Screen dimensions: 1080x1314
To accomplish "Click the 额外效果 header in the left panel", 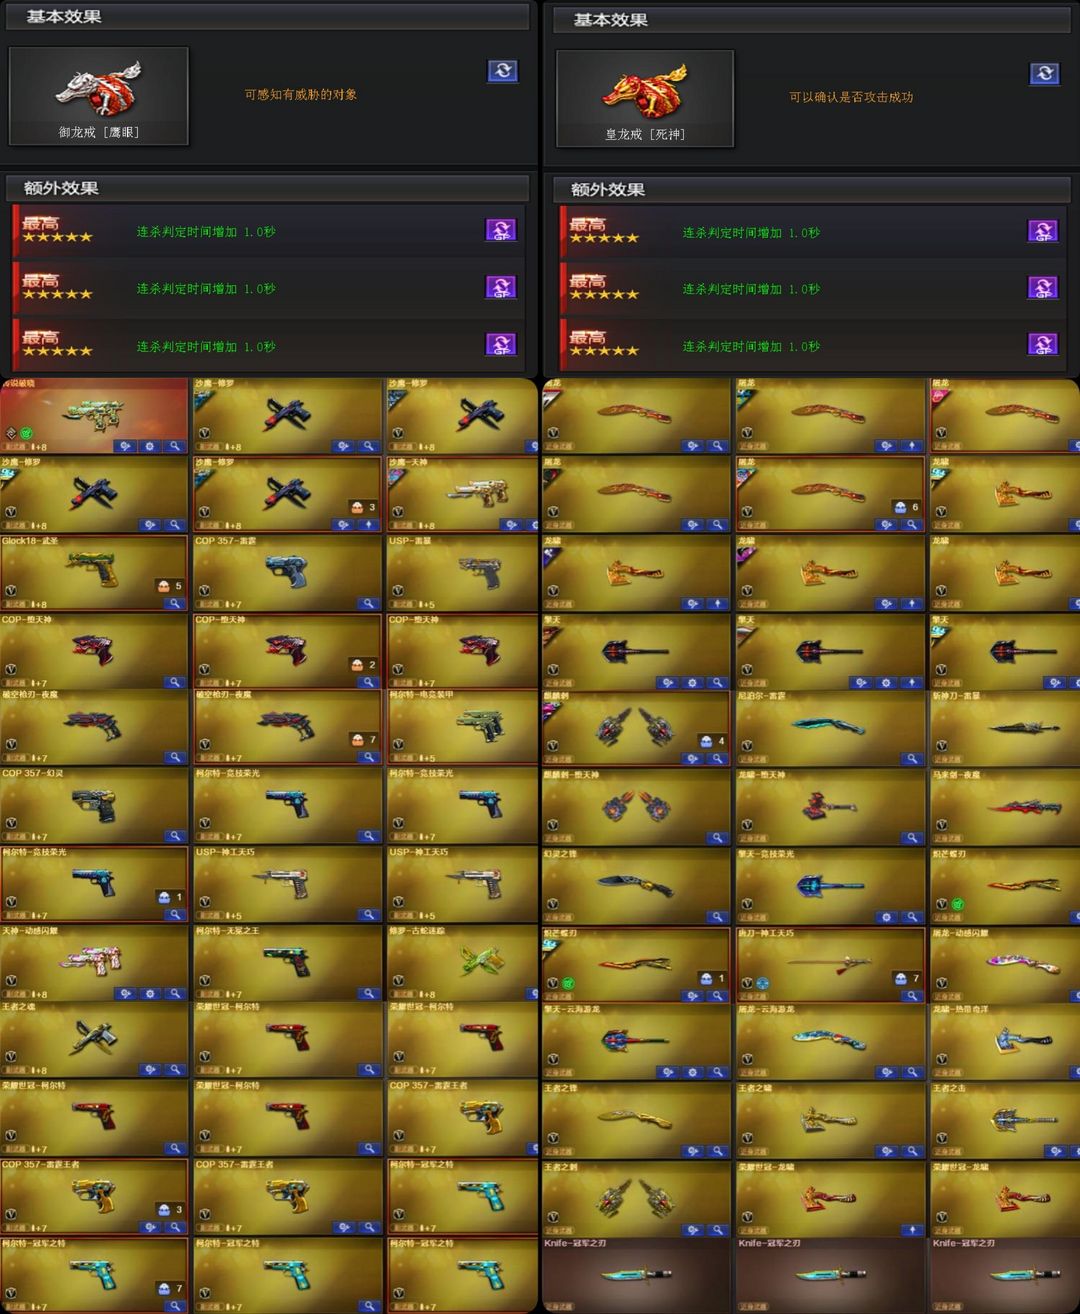I will (x=61, y=188).
